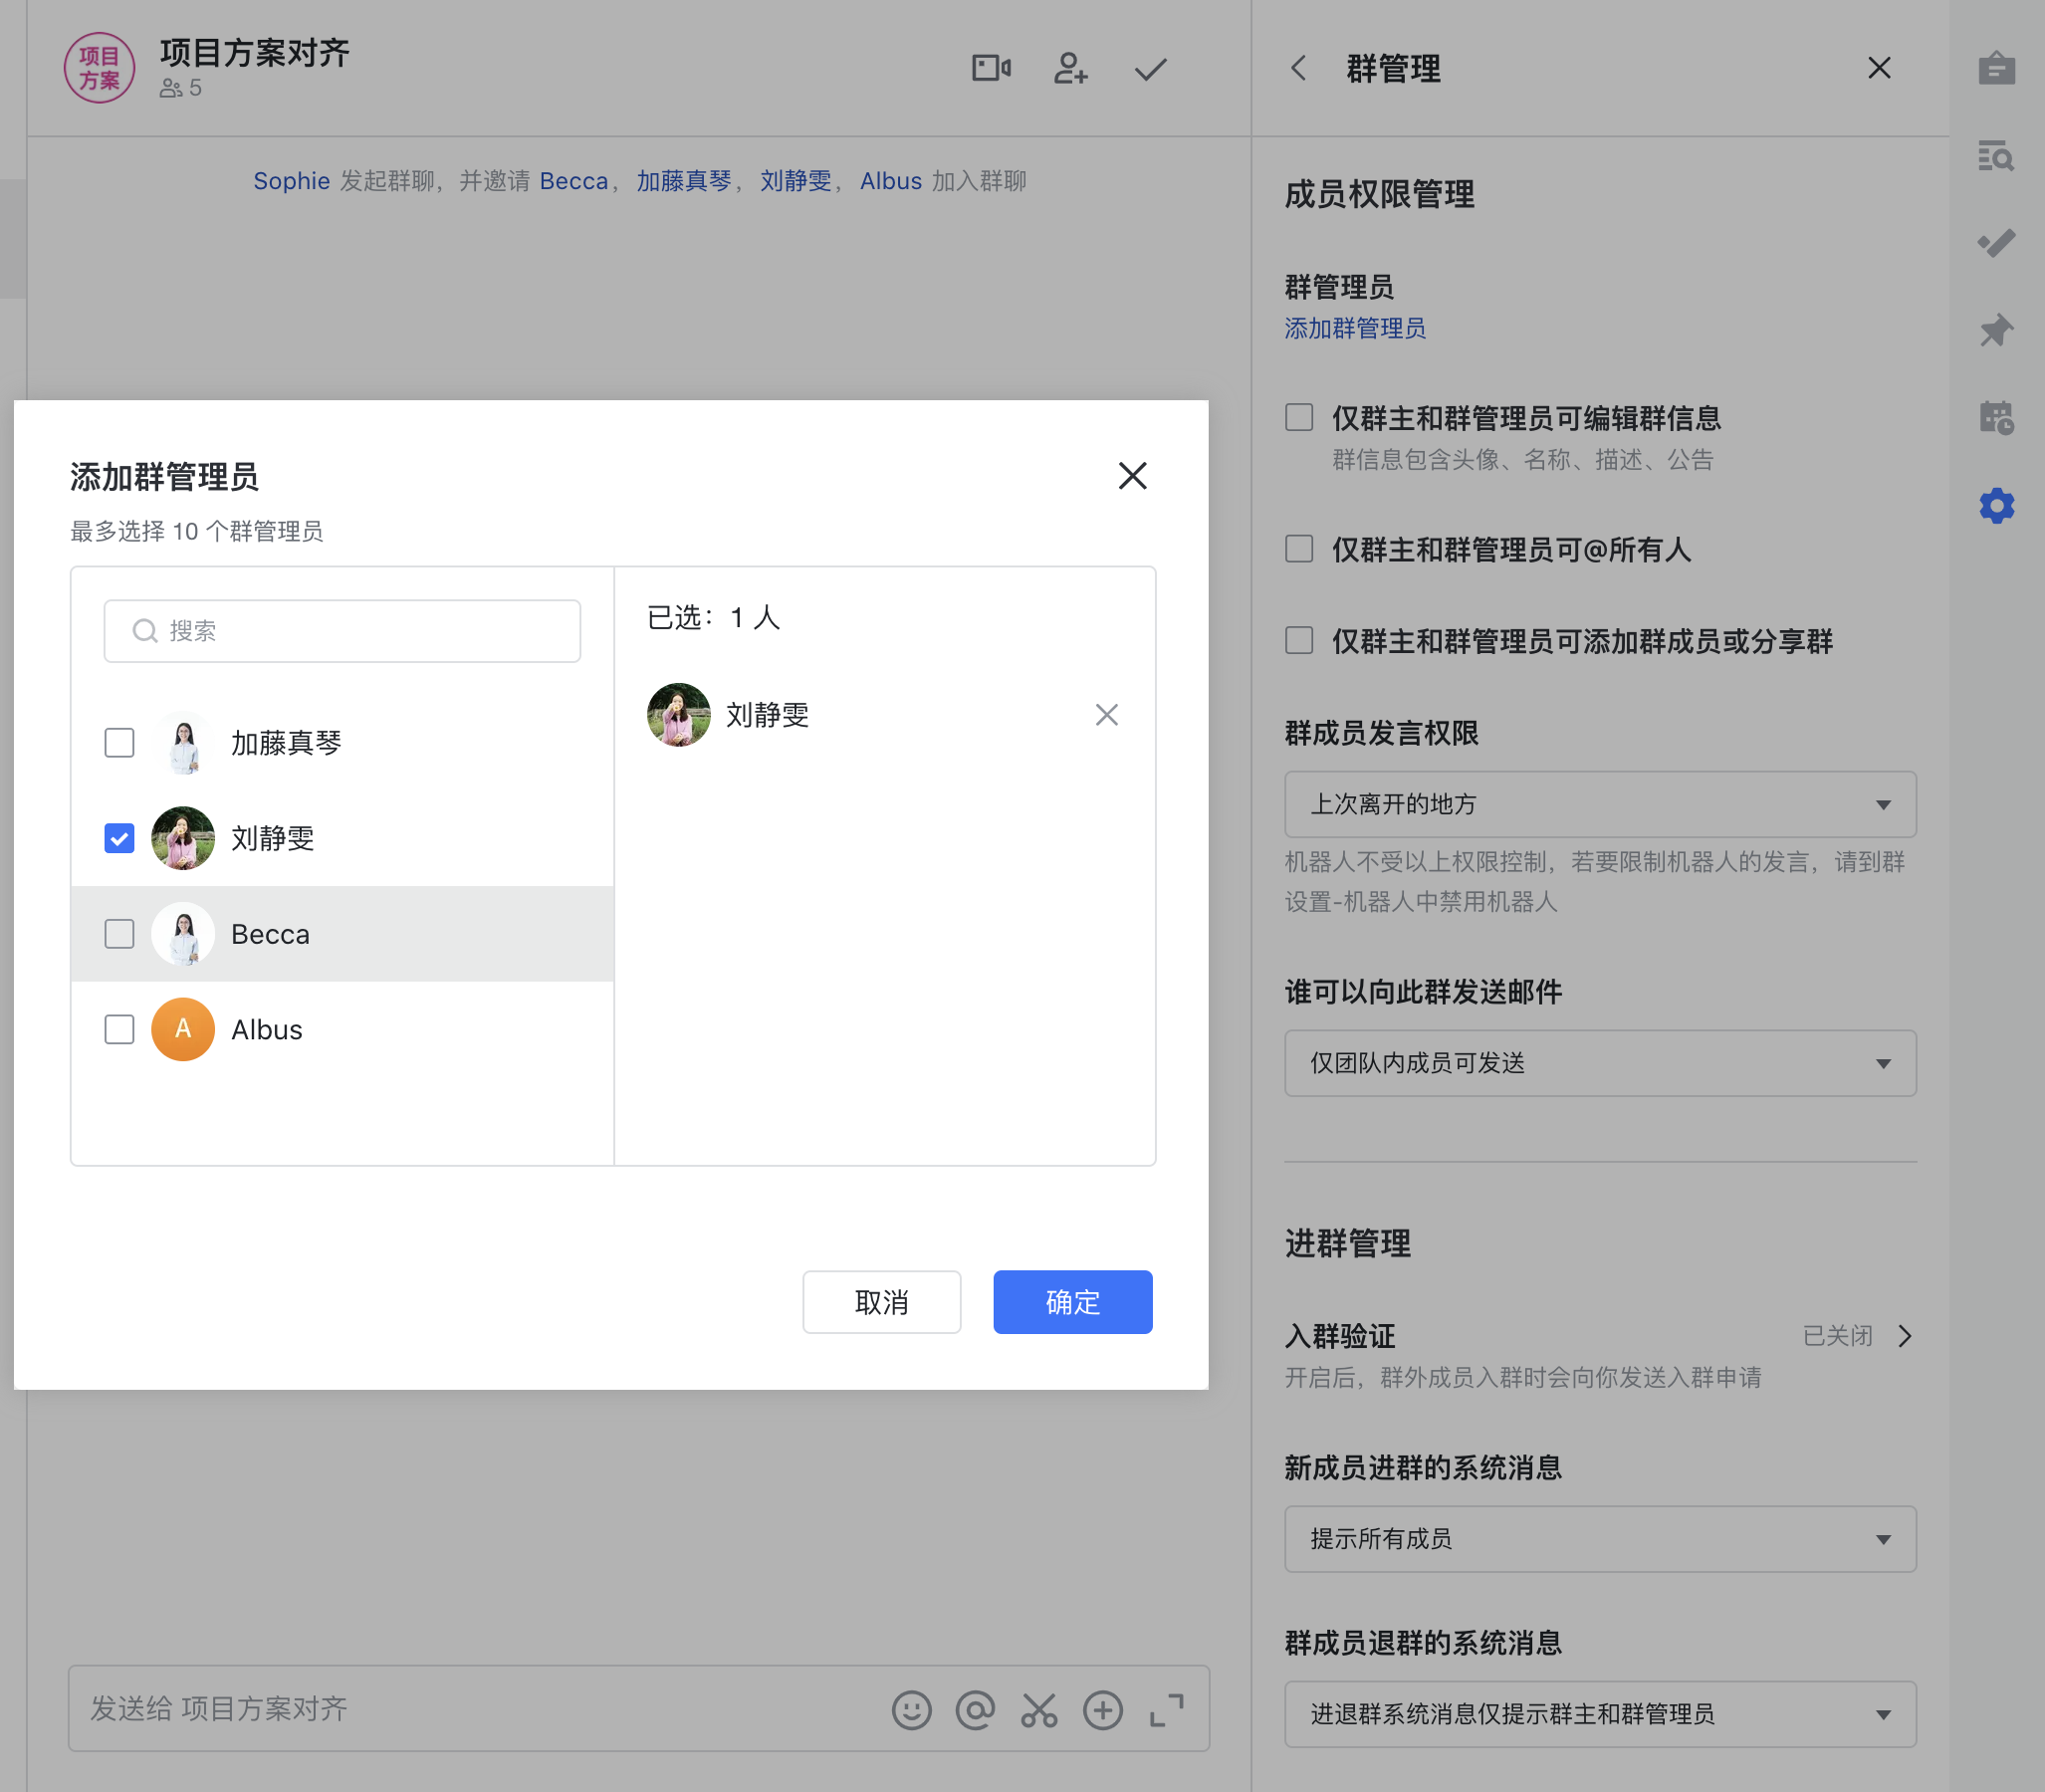Click the checkmark icon in the chat header
Image resolution: width=2045 pixels, height=1792 pixels.
point(1150,68)
